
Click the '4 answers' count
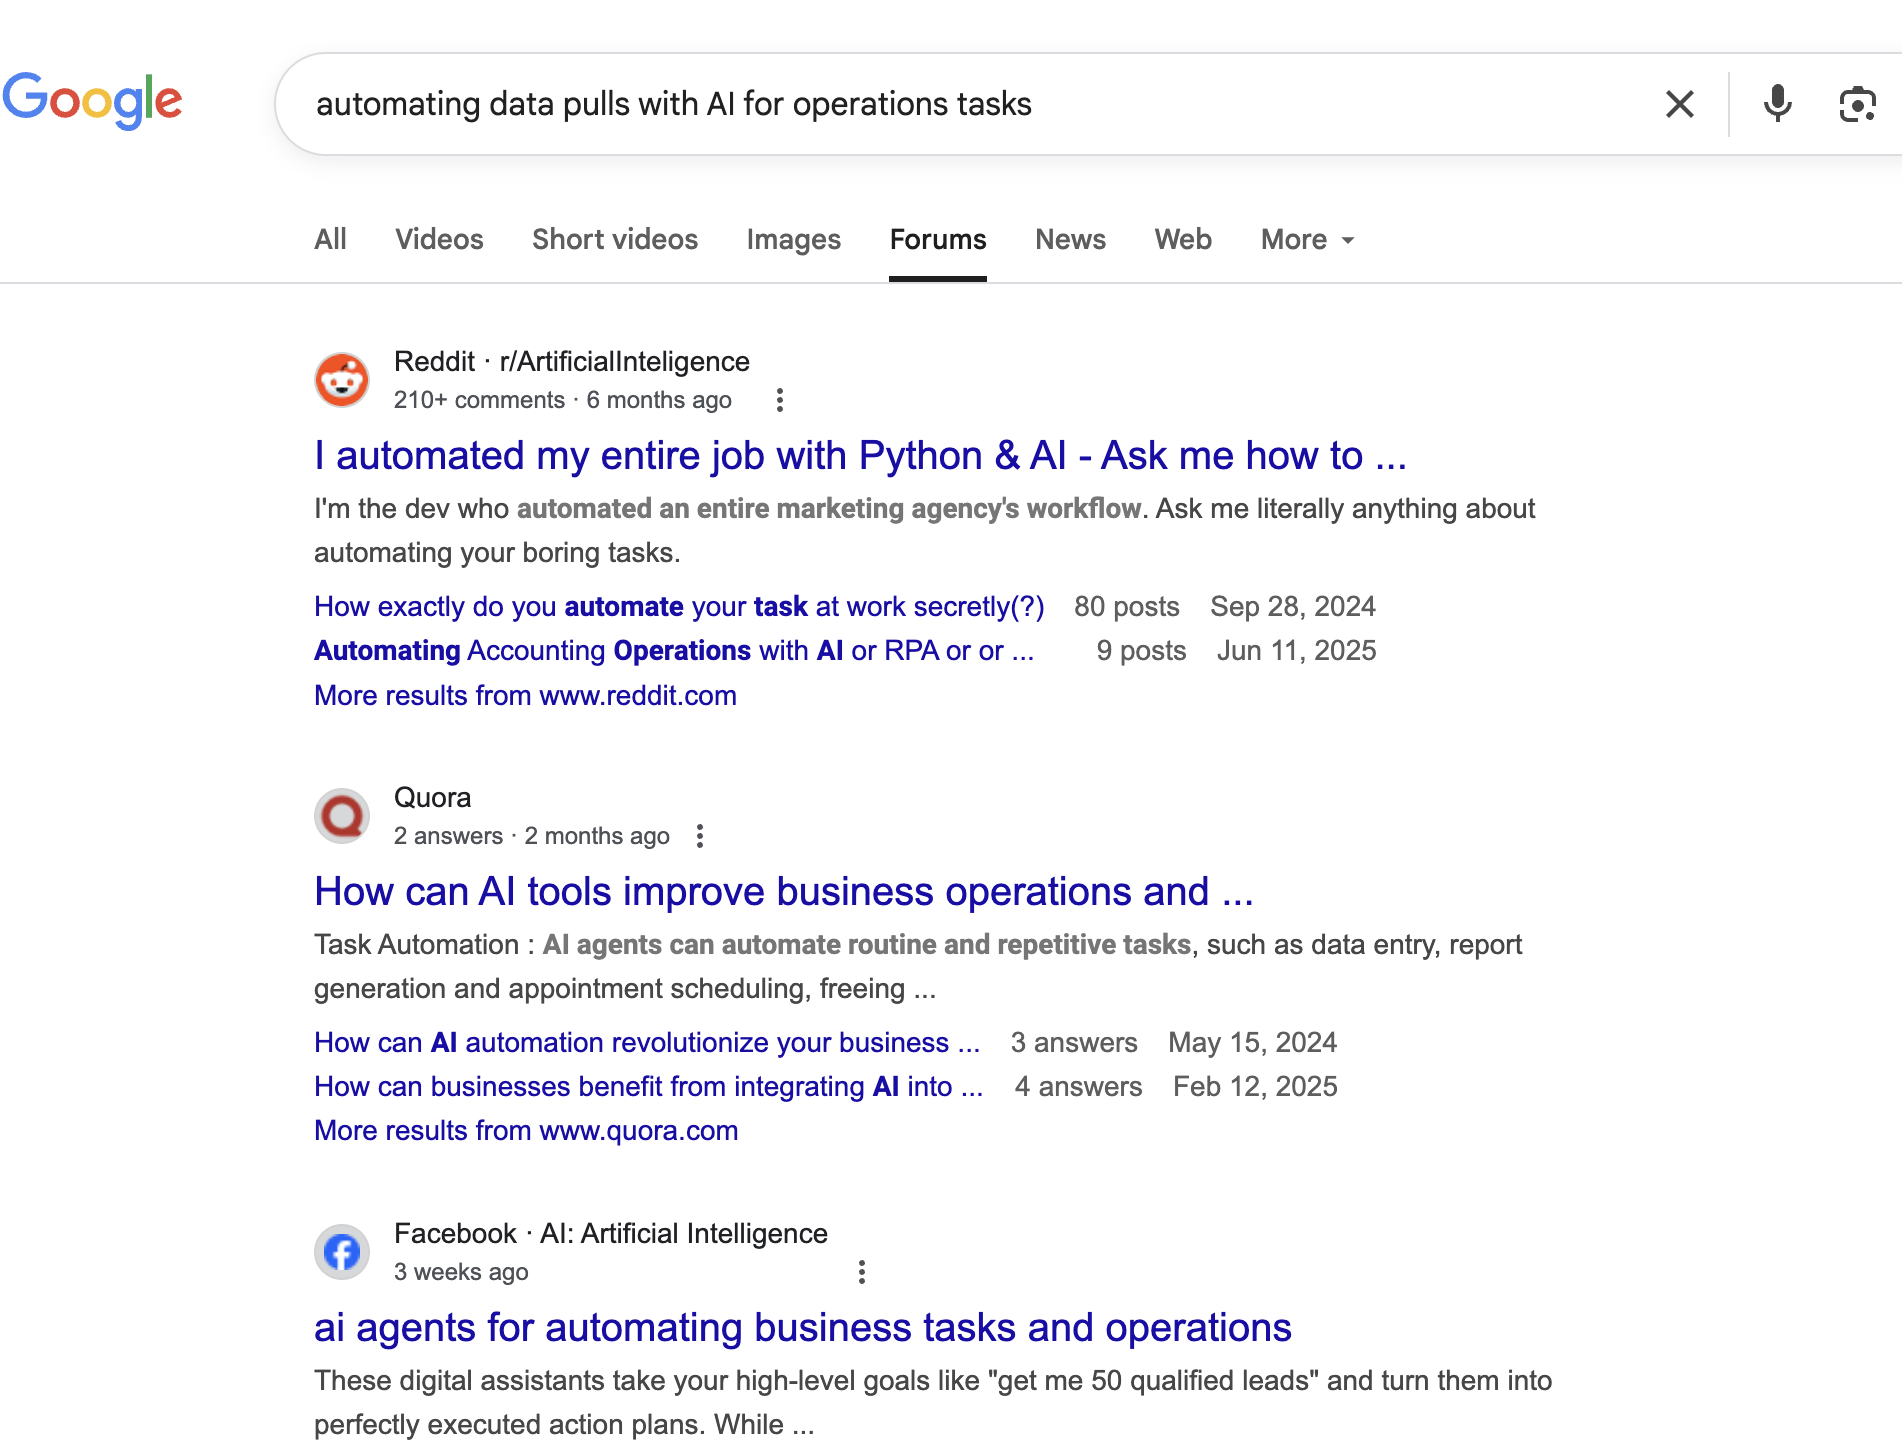coord(1078,1087)
